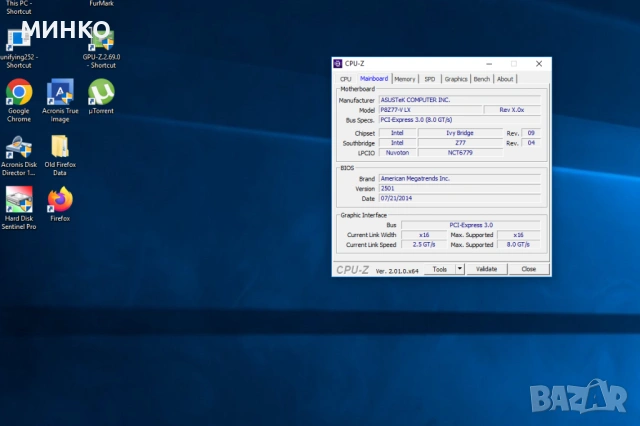Click the Max. Supported 8.0 GT/s value
Screen dimensions: 640x426
pos(518,245)
